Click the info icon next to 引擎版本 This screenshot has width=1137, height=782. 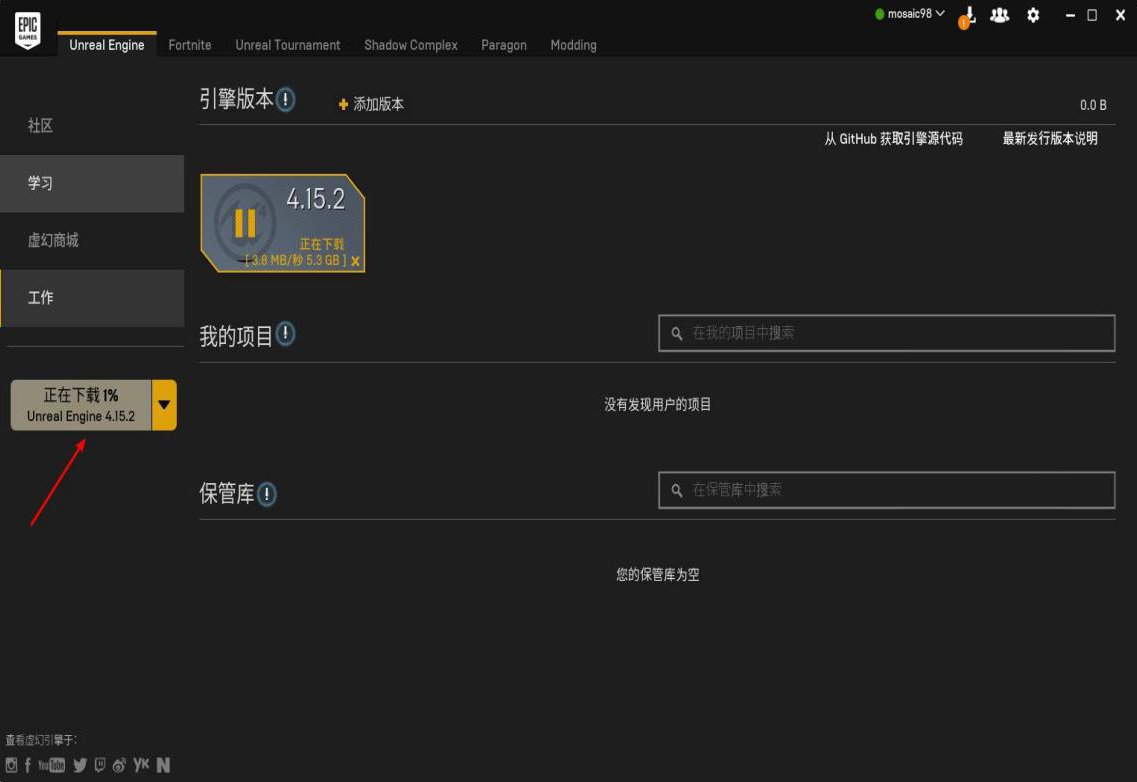285,99
